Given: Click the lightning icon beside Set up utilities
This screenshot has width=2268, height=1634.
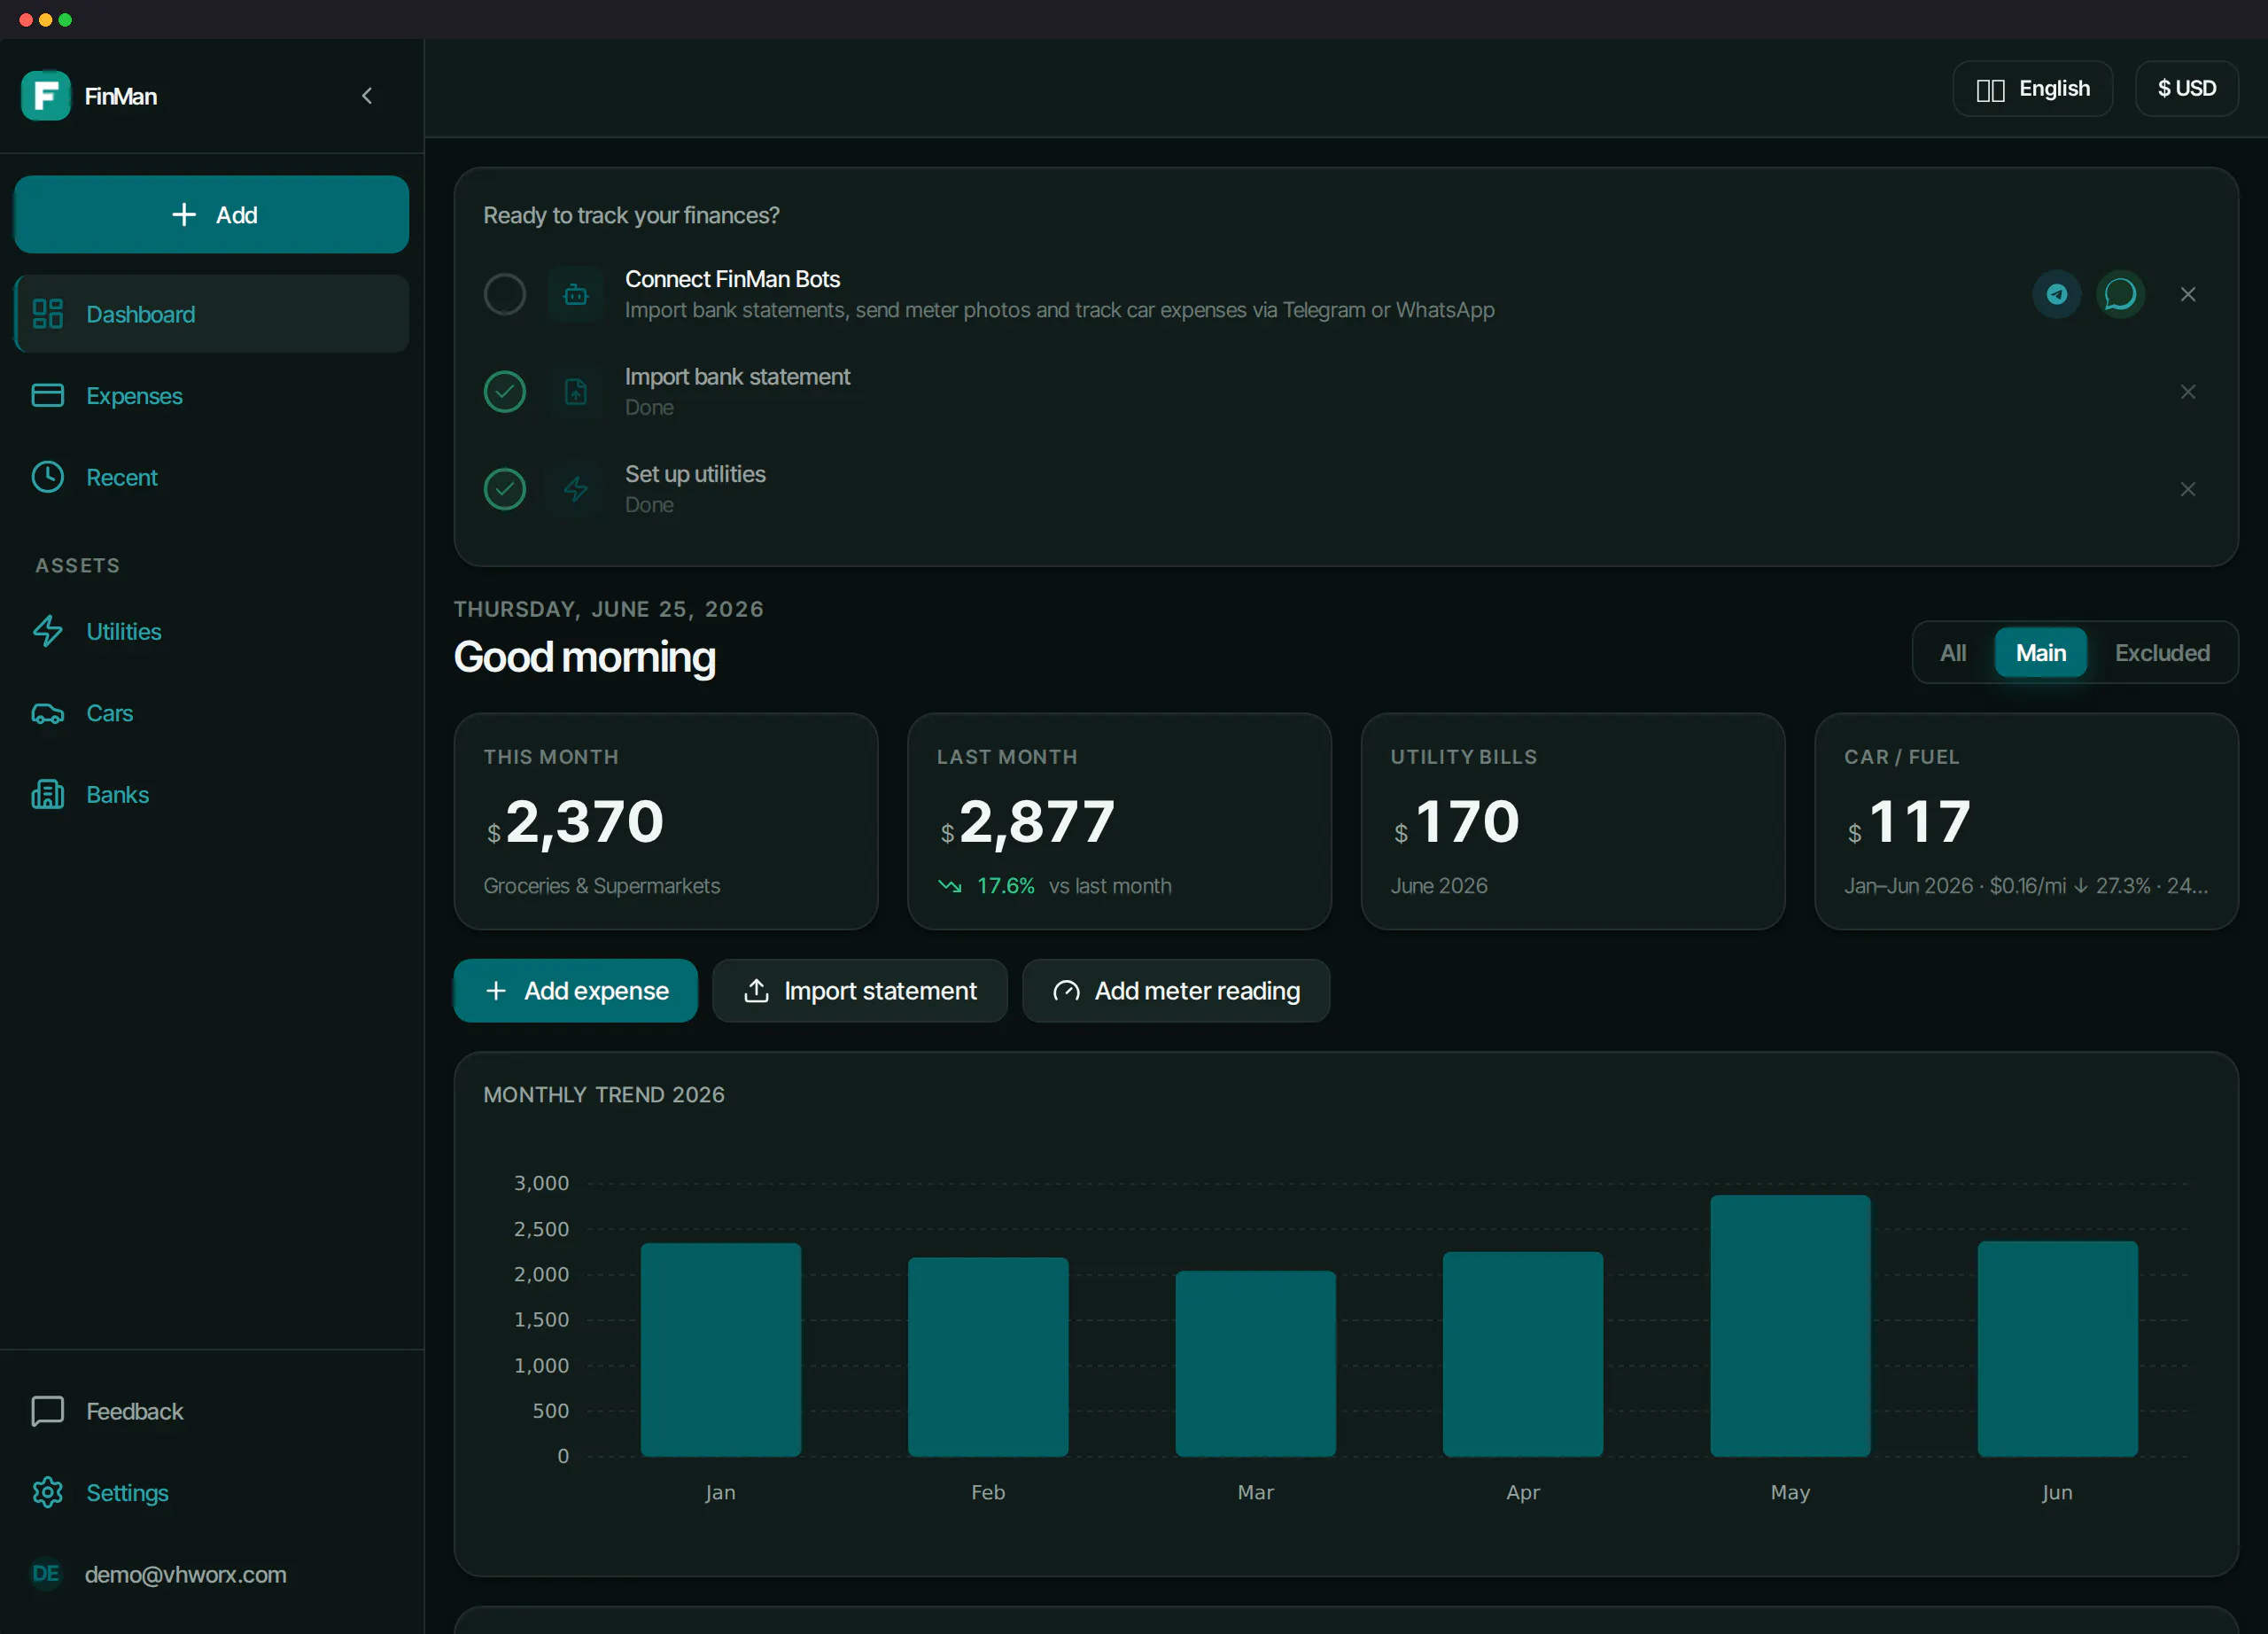Looking at the screenshot, I should [576, 490].
